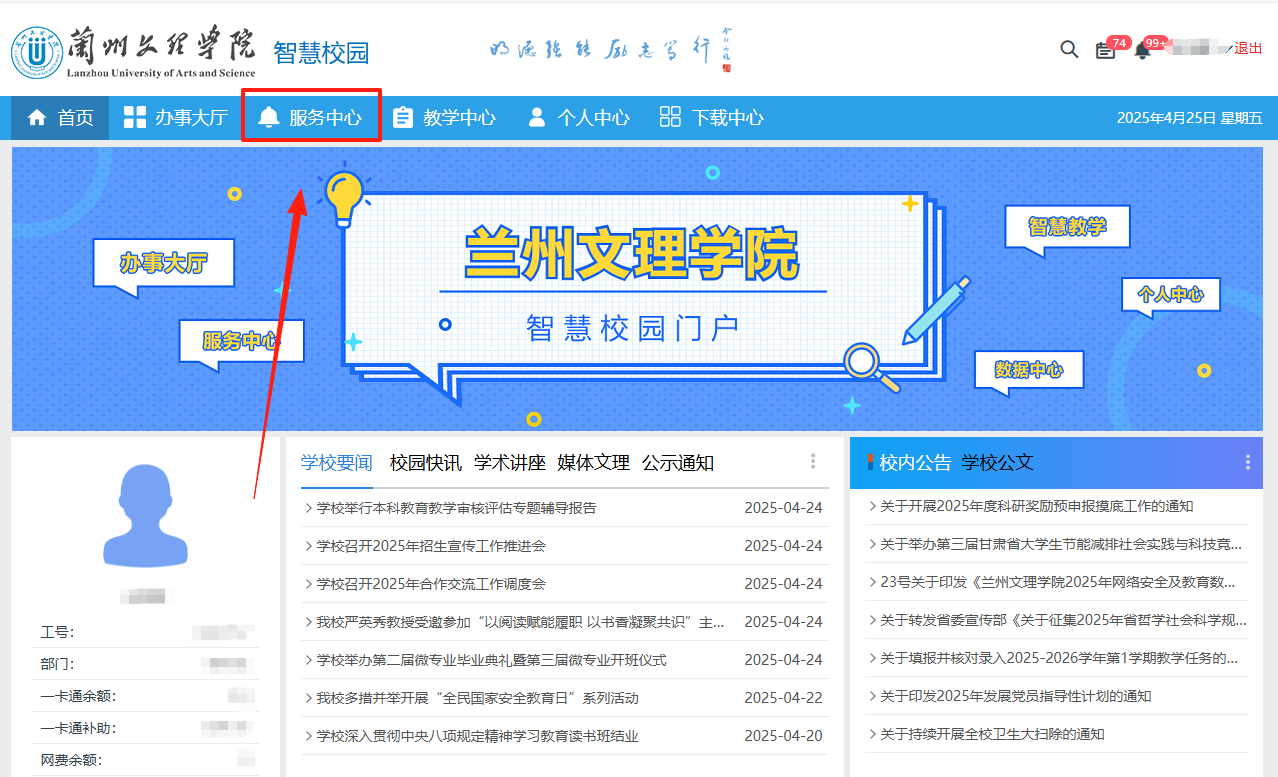
Task: Click the 工号 label in profile card
Action: [x=57, y=632]
